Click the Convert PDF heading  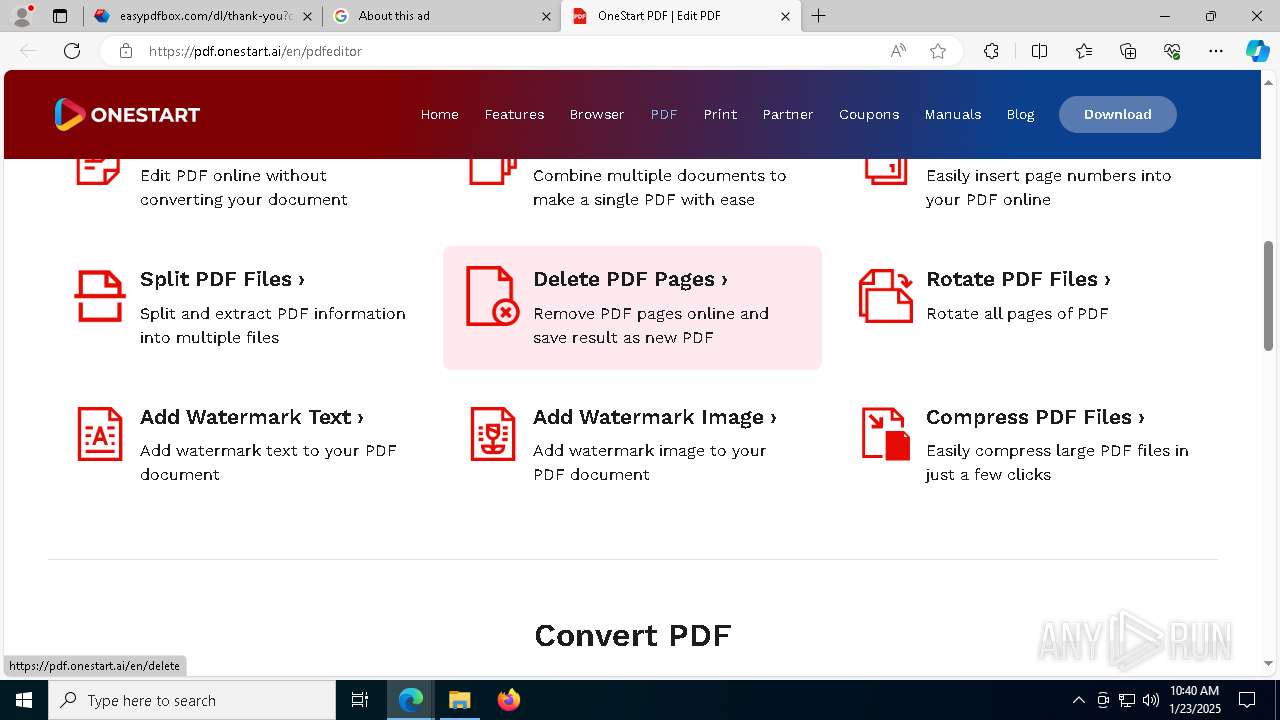[x=633, y=635]
